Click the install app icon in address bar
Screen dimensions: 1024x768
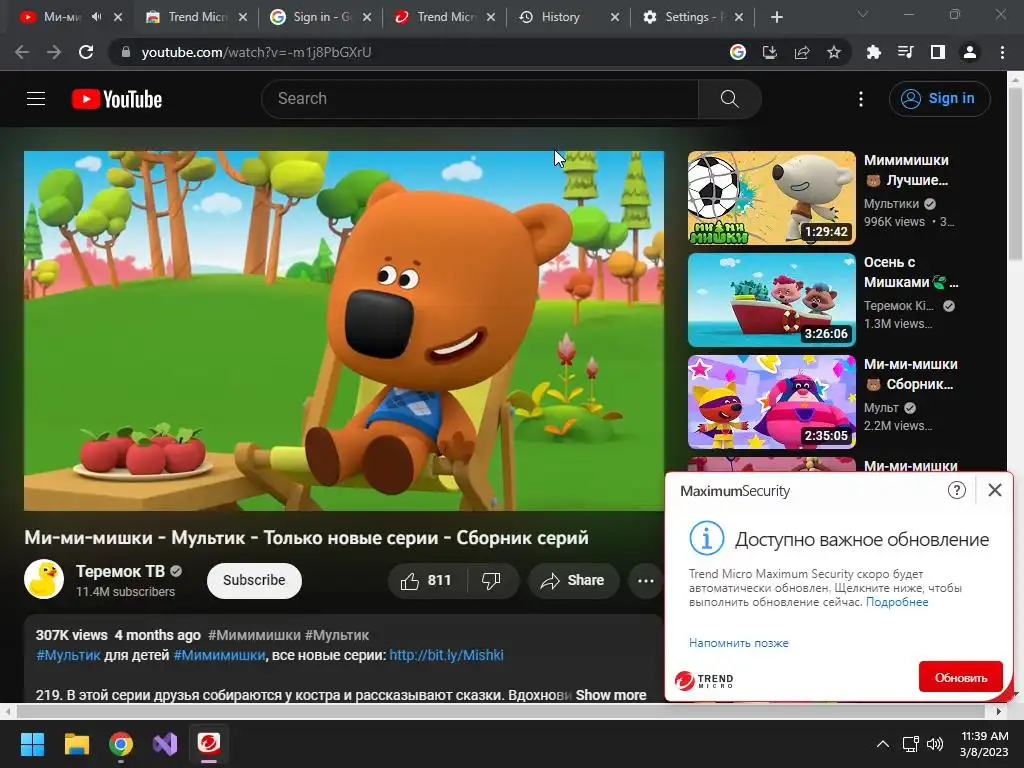[x=770, y=52]
